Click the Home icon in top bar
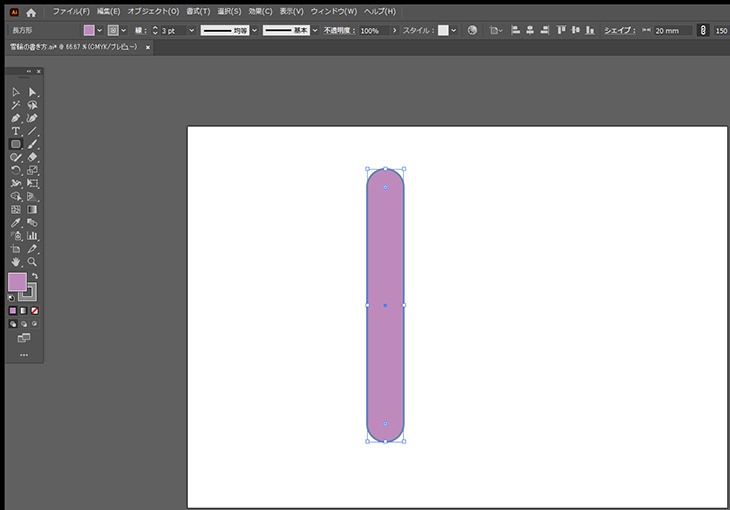 [31, 12]
